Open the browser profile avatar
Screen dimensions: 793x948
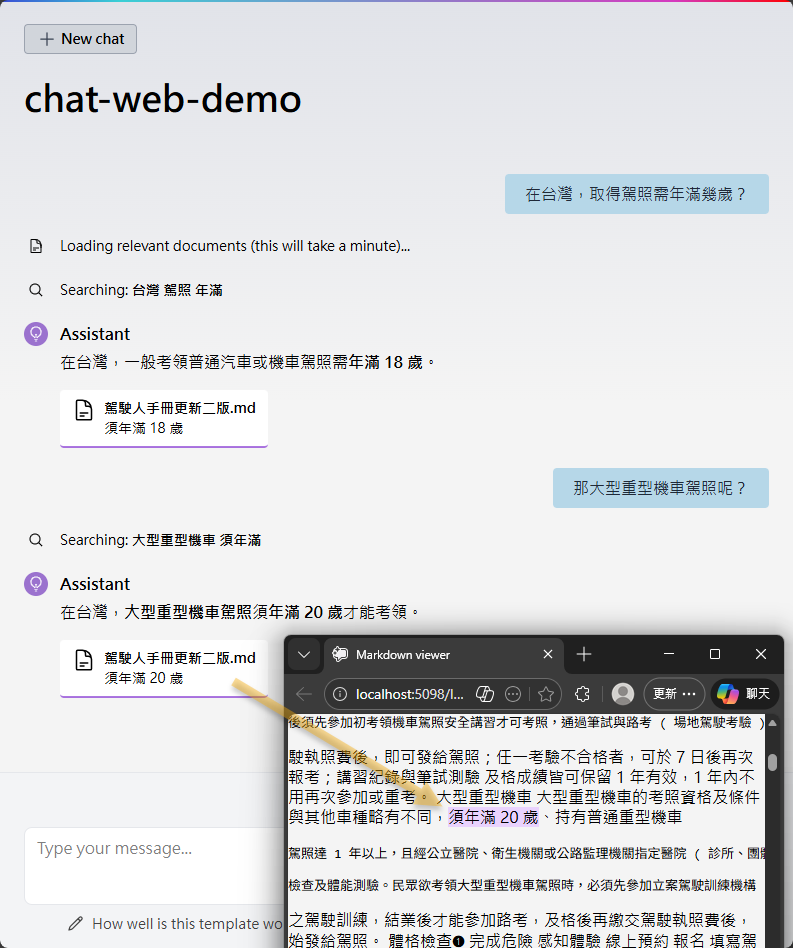[x=623, y=694]
